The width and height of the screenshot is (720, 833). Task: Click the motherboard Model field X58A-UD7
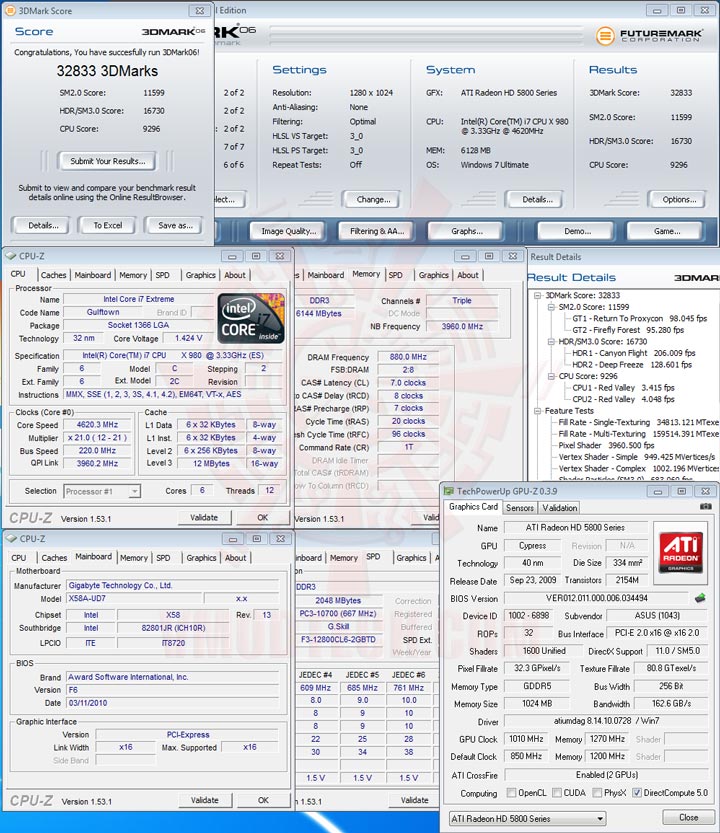133,599
